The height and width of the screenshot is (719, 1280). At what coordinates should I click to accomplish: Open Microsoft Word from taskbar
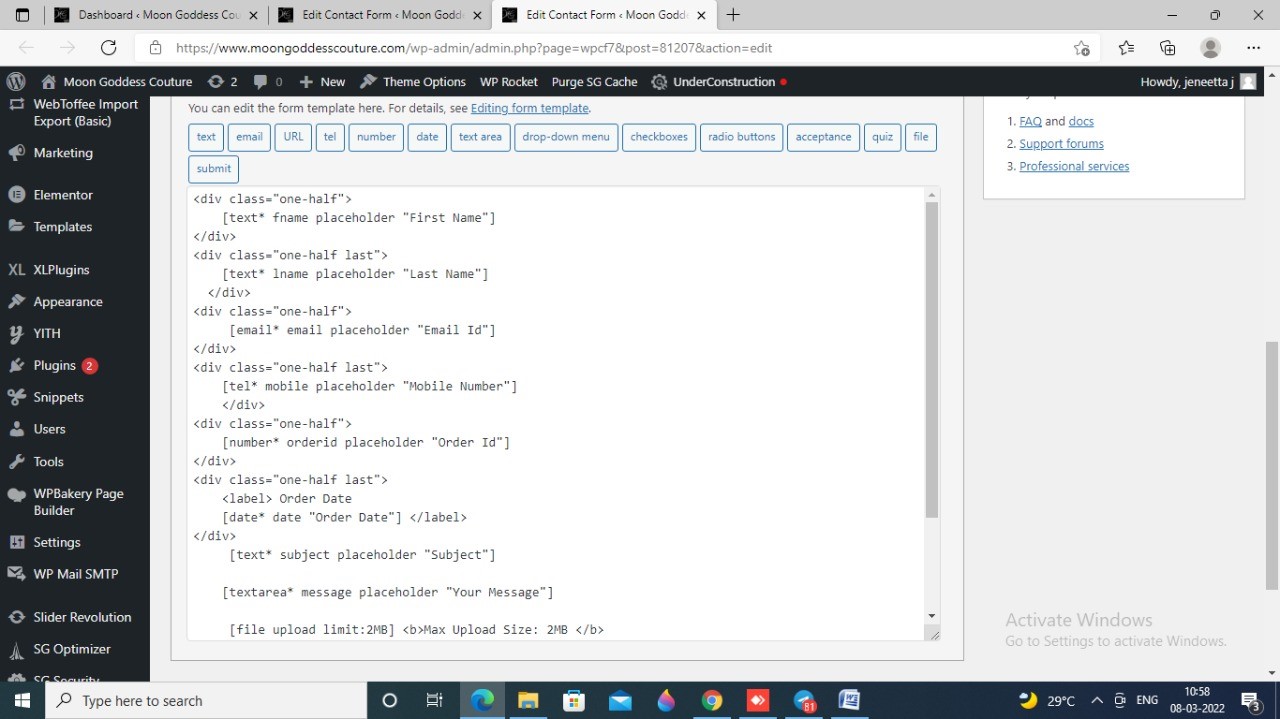coord(849,700)
